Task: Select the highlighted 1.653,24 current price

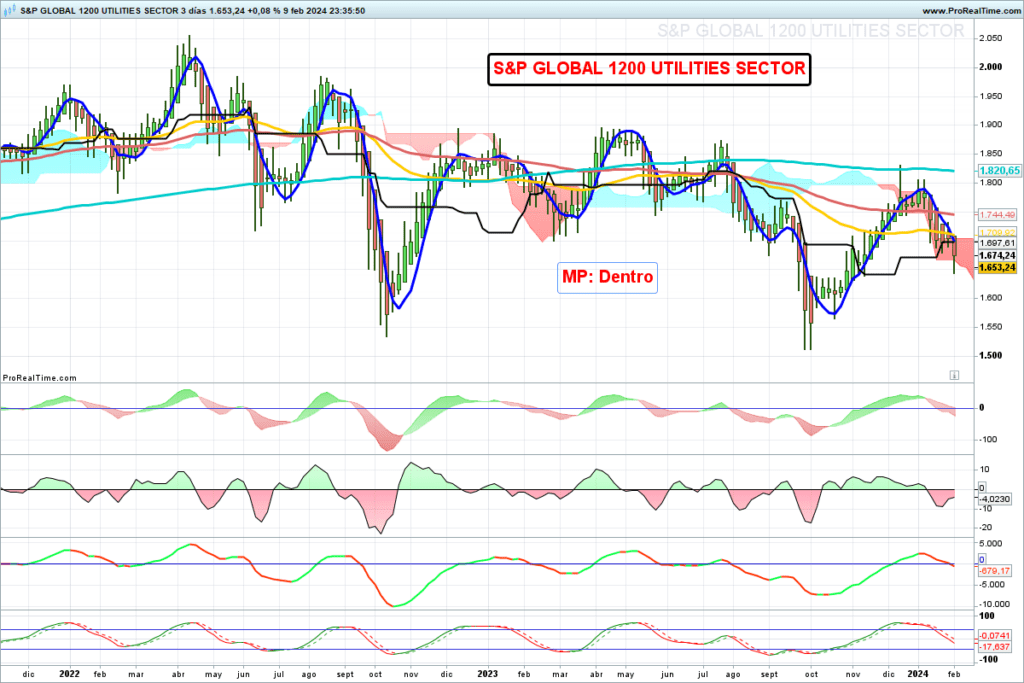Action: point(997,267)
